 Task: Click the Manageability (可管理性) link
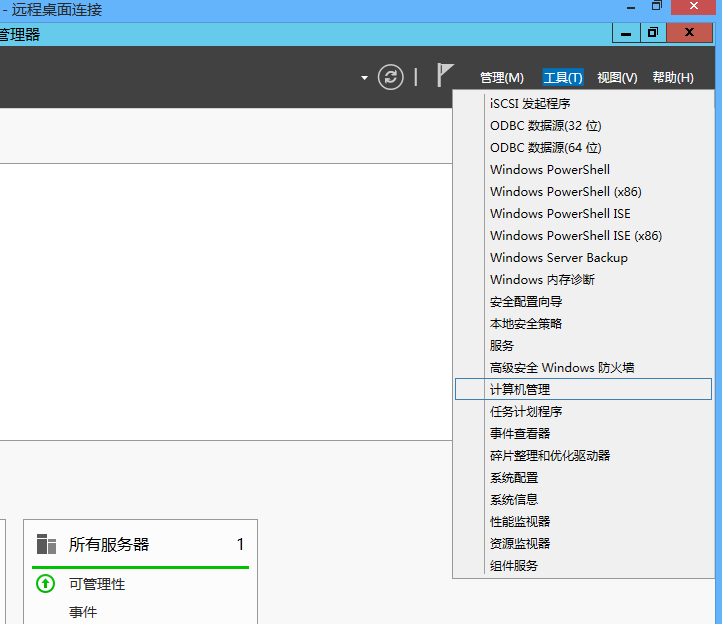coord(97,584)
